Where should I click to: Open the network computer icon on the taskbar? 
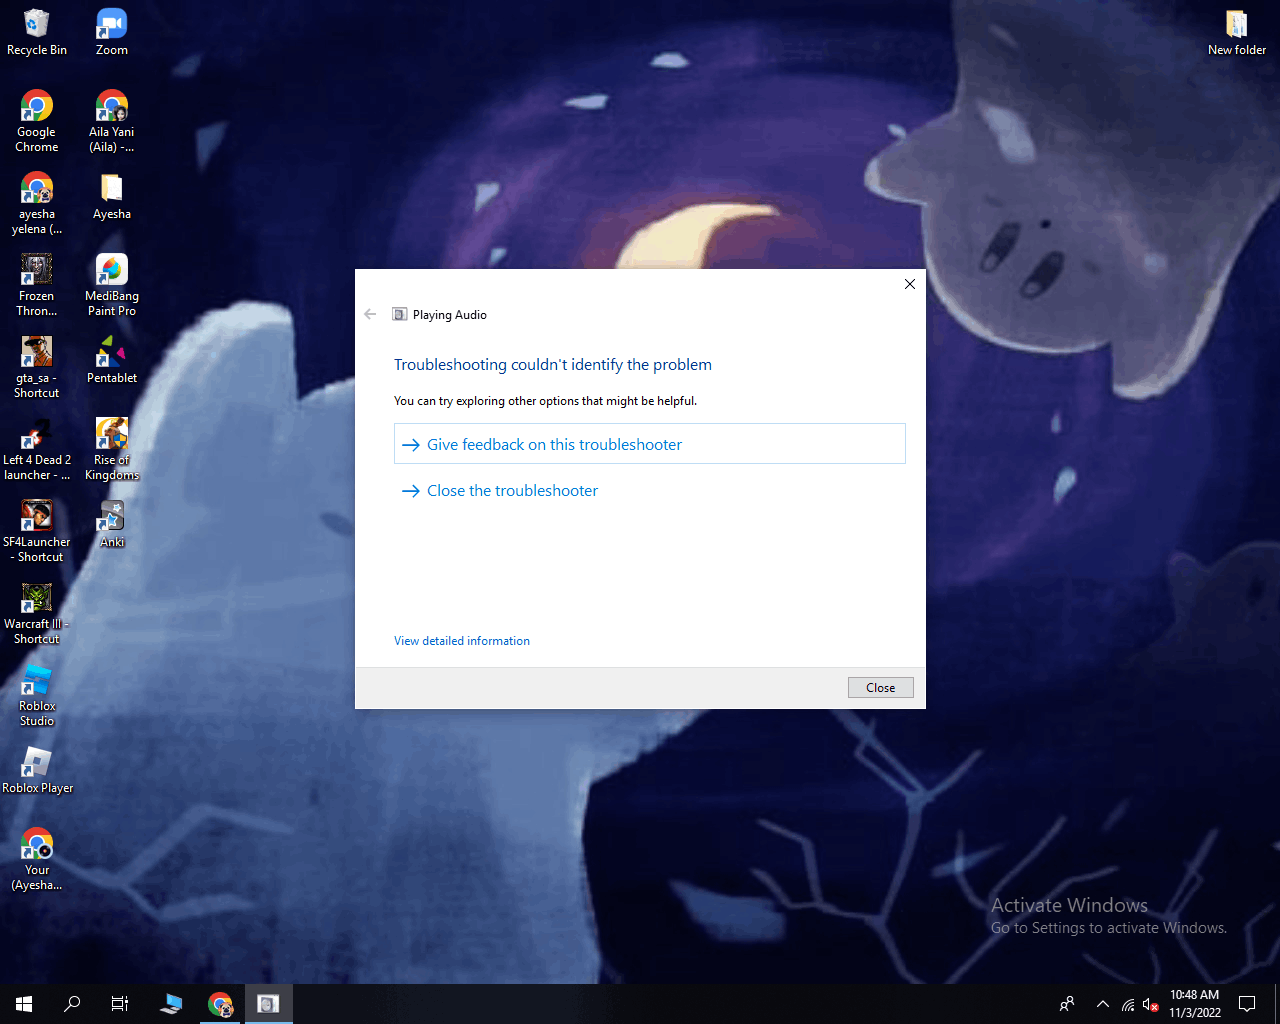tap(171, 1004)
